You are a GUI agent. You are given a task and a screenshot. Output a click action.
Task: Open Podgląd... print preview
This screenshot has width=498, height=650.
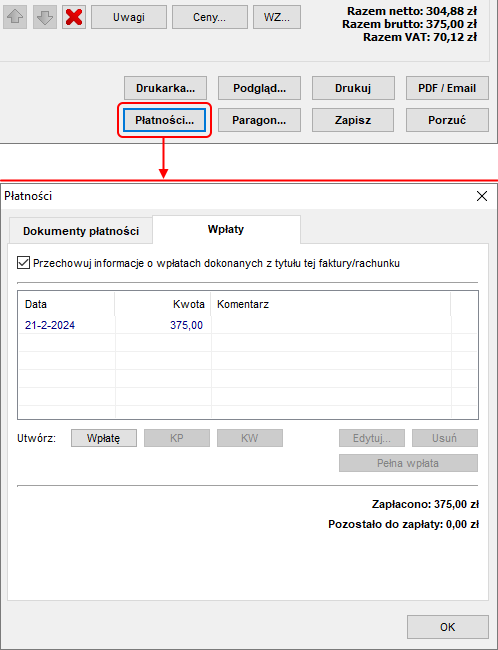260,88
